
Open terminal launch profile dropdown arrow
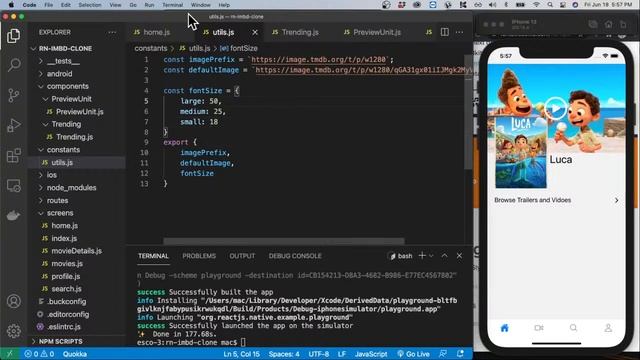coord(431,256)
